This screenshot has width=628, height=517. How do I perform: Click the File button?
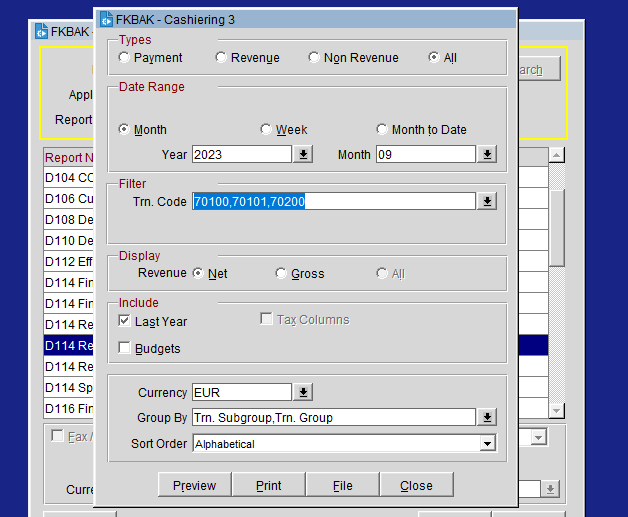click(x=342, y=486)
